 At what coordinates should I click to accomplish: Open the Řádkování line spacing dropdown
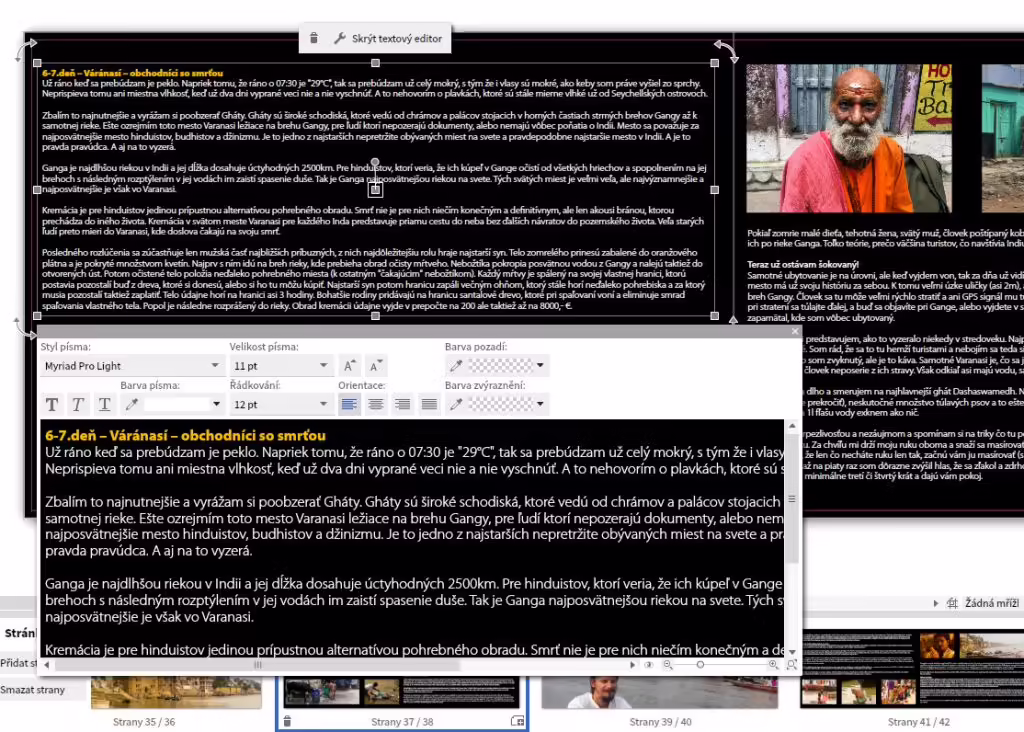click(x=280, y=405)
